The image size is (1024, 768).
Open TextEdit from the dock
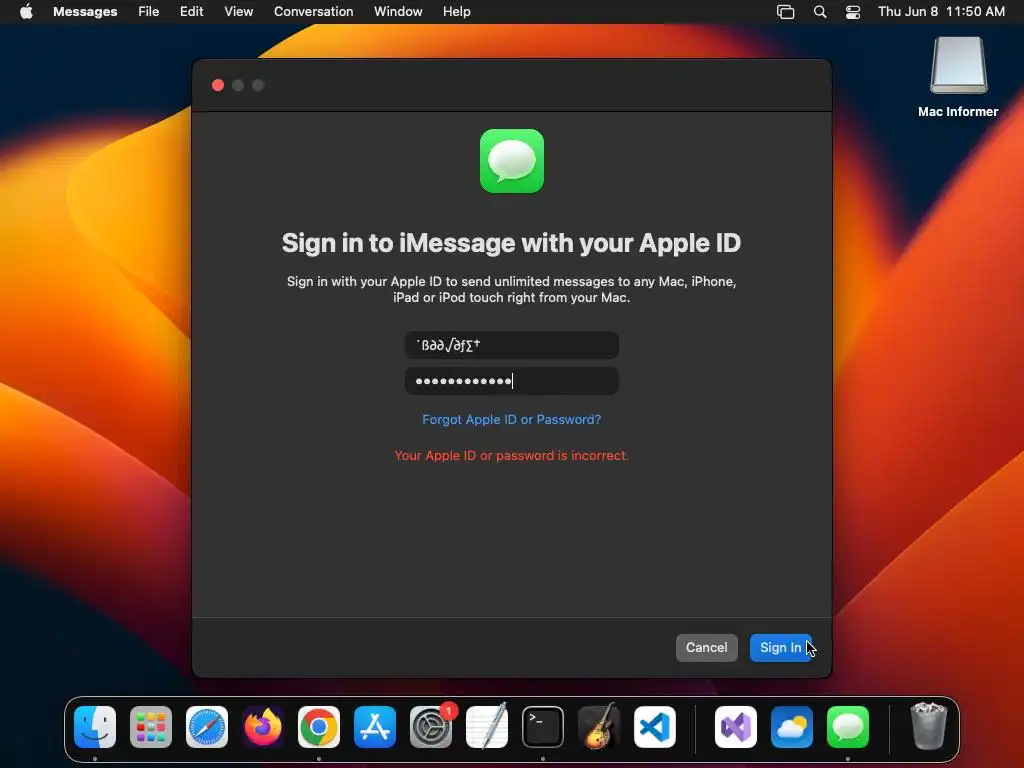click(487, 727)
